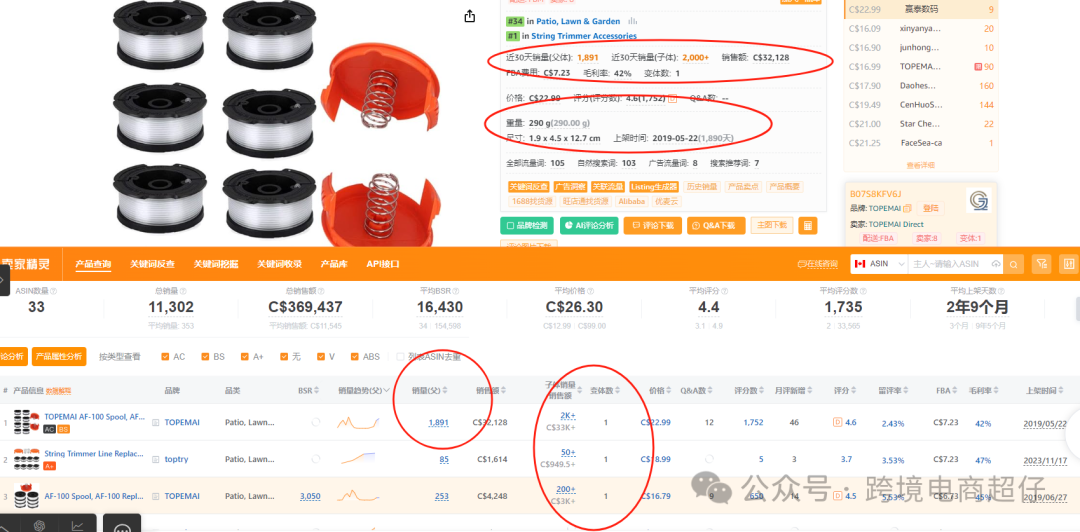Click the upload icon in ASIN field
The height and width of the screenshot is (532, 1080).
996,264
